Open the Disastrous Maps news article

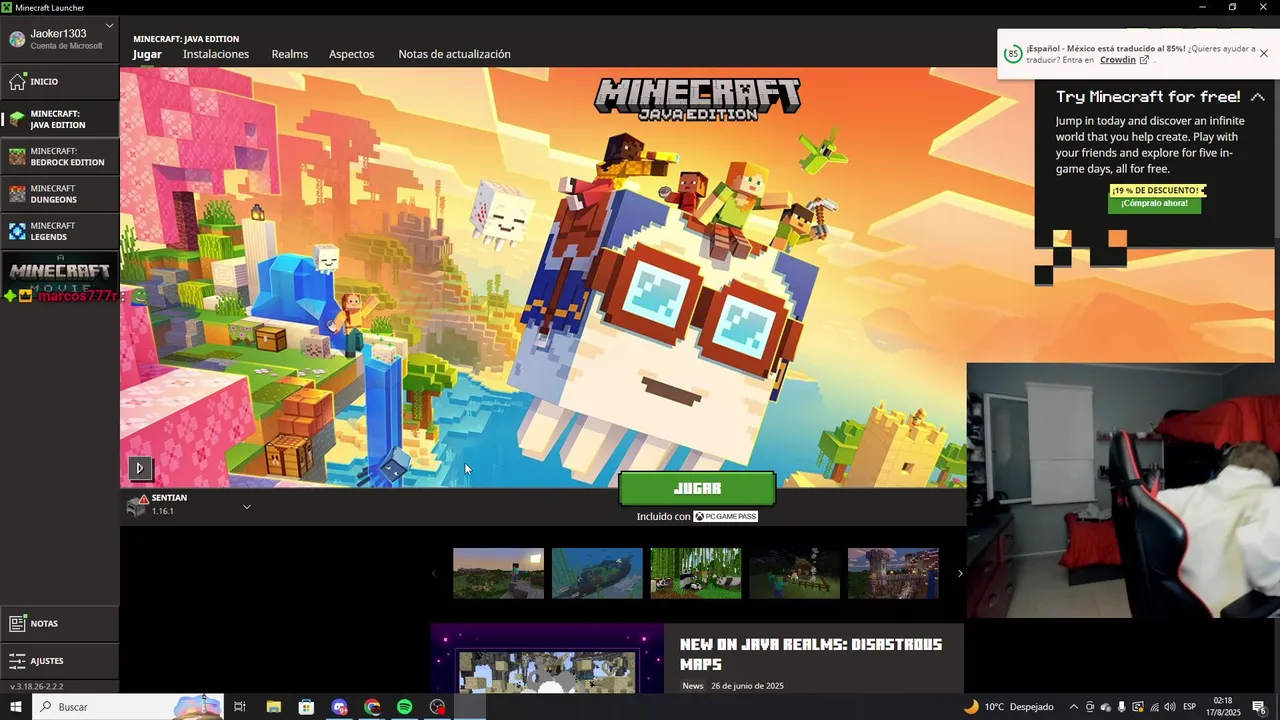pos(811,654)
